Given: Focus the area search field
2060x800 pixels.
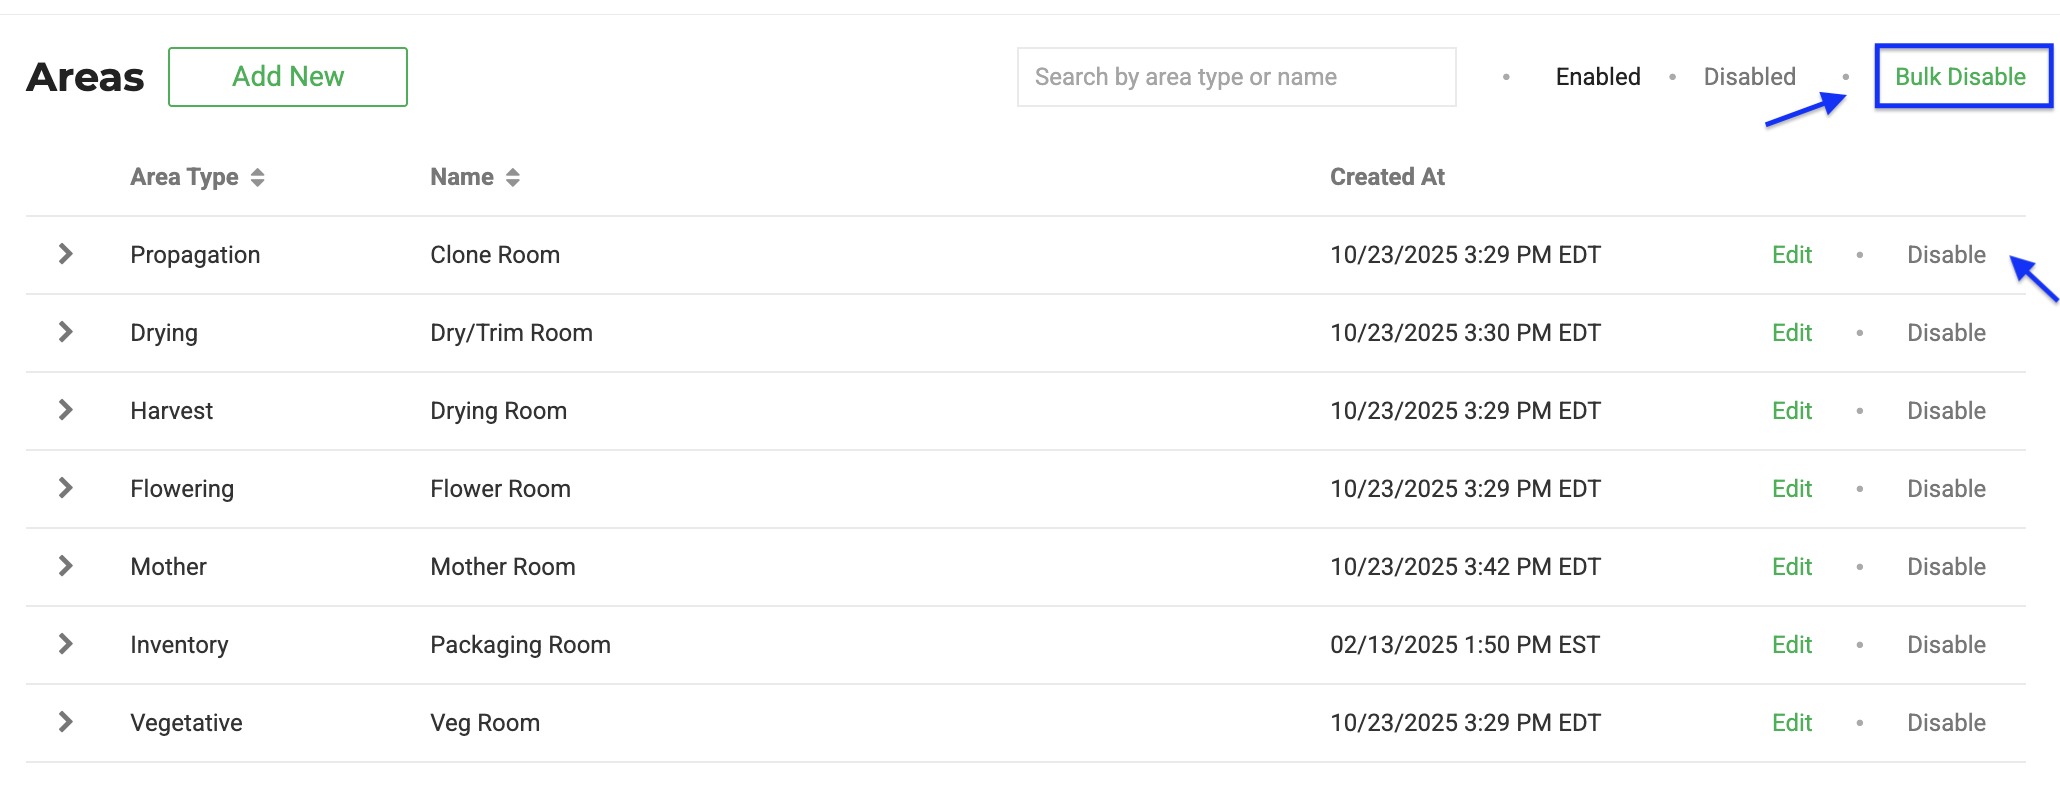Looking at the screenshot, I should pos(1237,77).
